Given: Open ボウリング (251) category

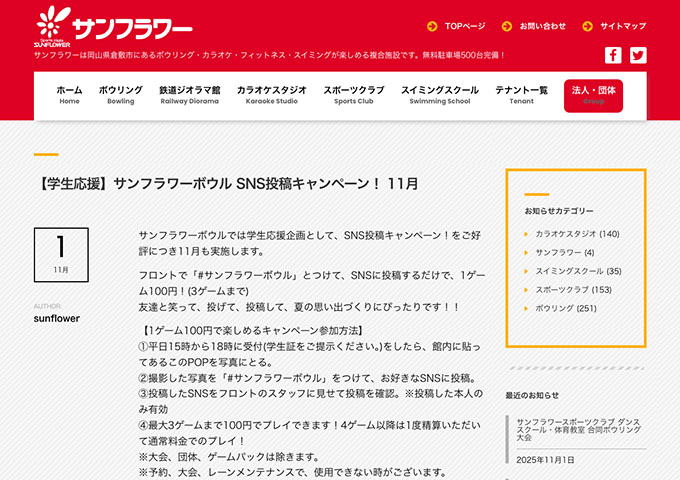Looking at the screenshot, I should 566,308.
